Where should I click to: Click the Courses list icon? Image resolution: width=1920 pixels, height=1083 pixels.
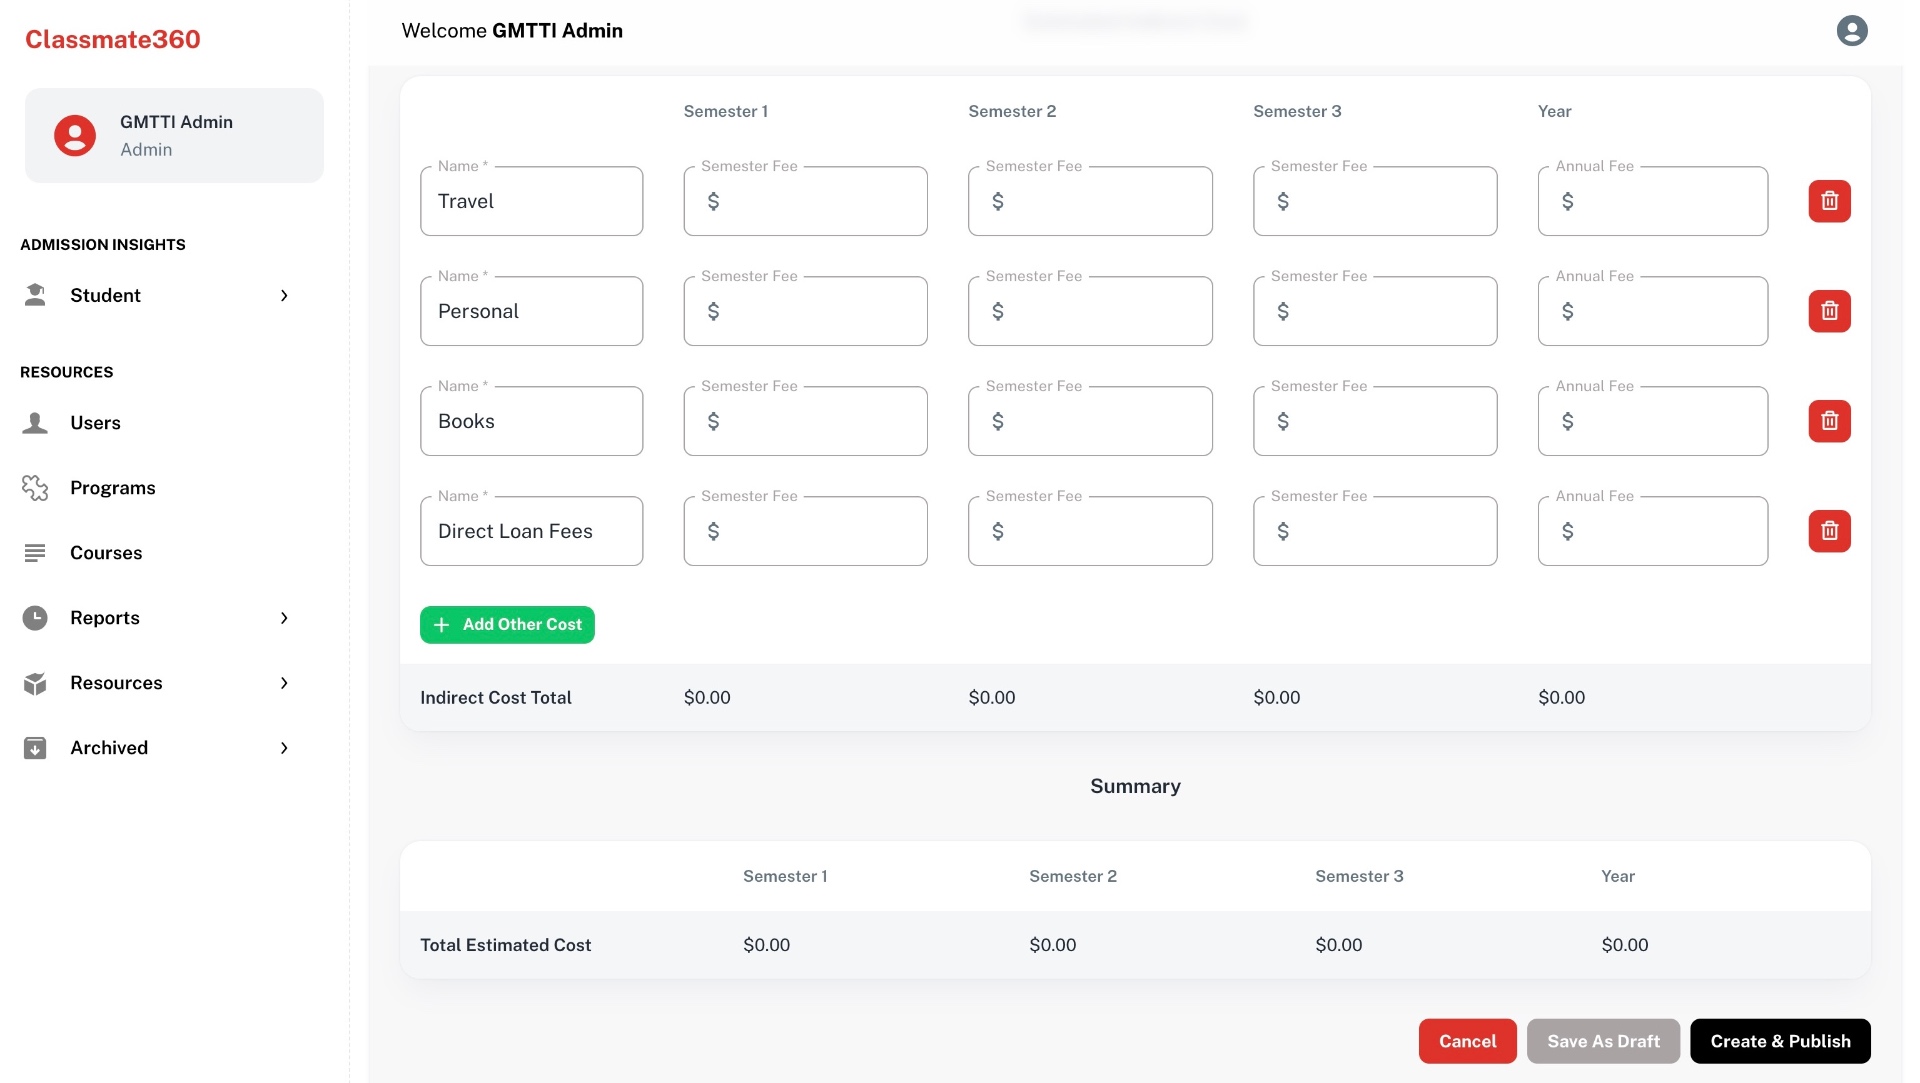click(x=35, y=553)
